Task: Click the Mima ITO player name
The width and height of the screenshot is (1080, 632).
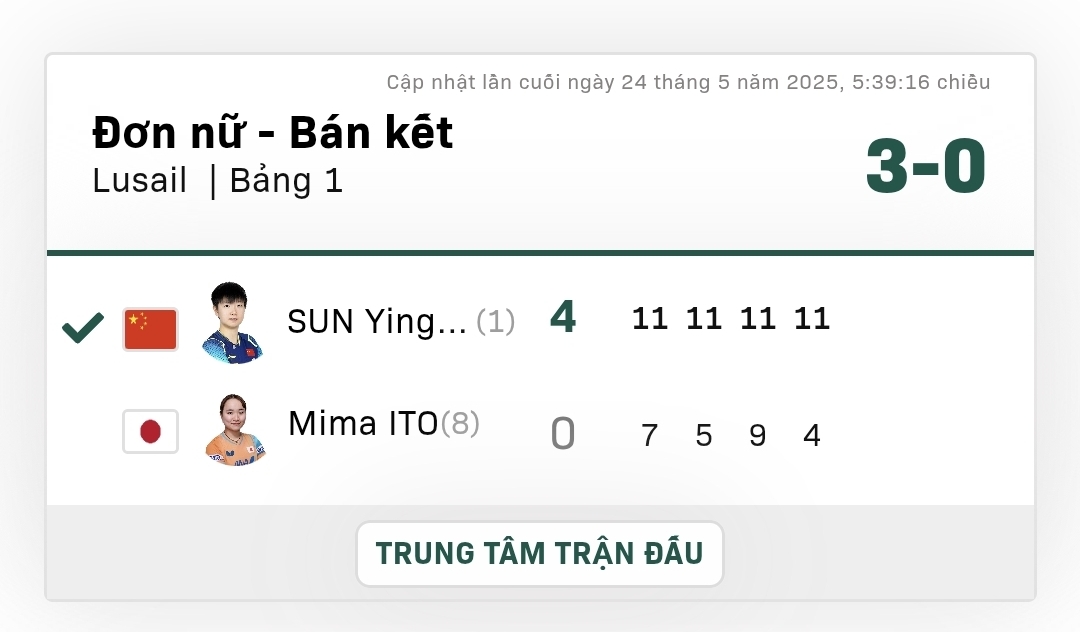Action: [x=363, y=423]
